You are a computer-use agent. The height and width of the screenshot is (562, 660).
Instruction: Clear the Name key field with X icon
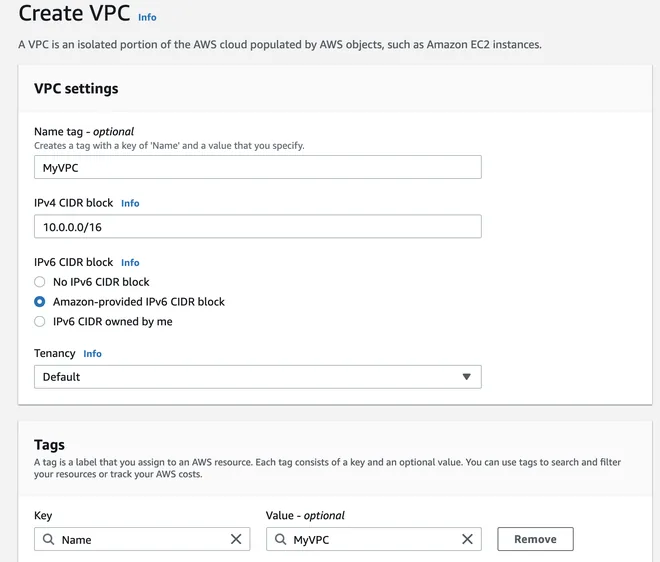[x=236, y=539]
